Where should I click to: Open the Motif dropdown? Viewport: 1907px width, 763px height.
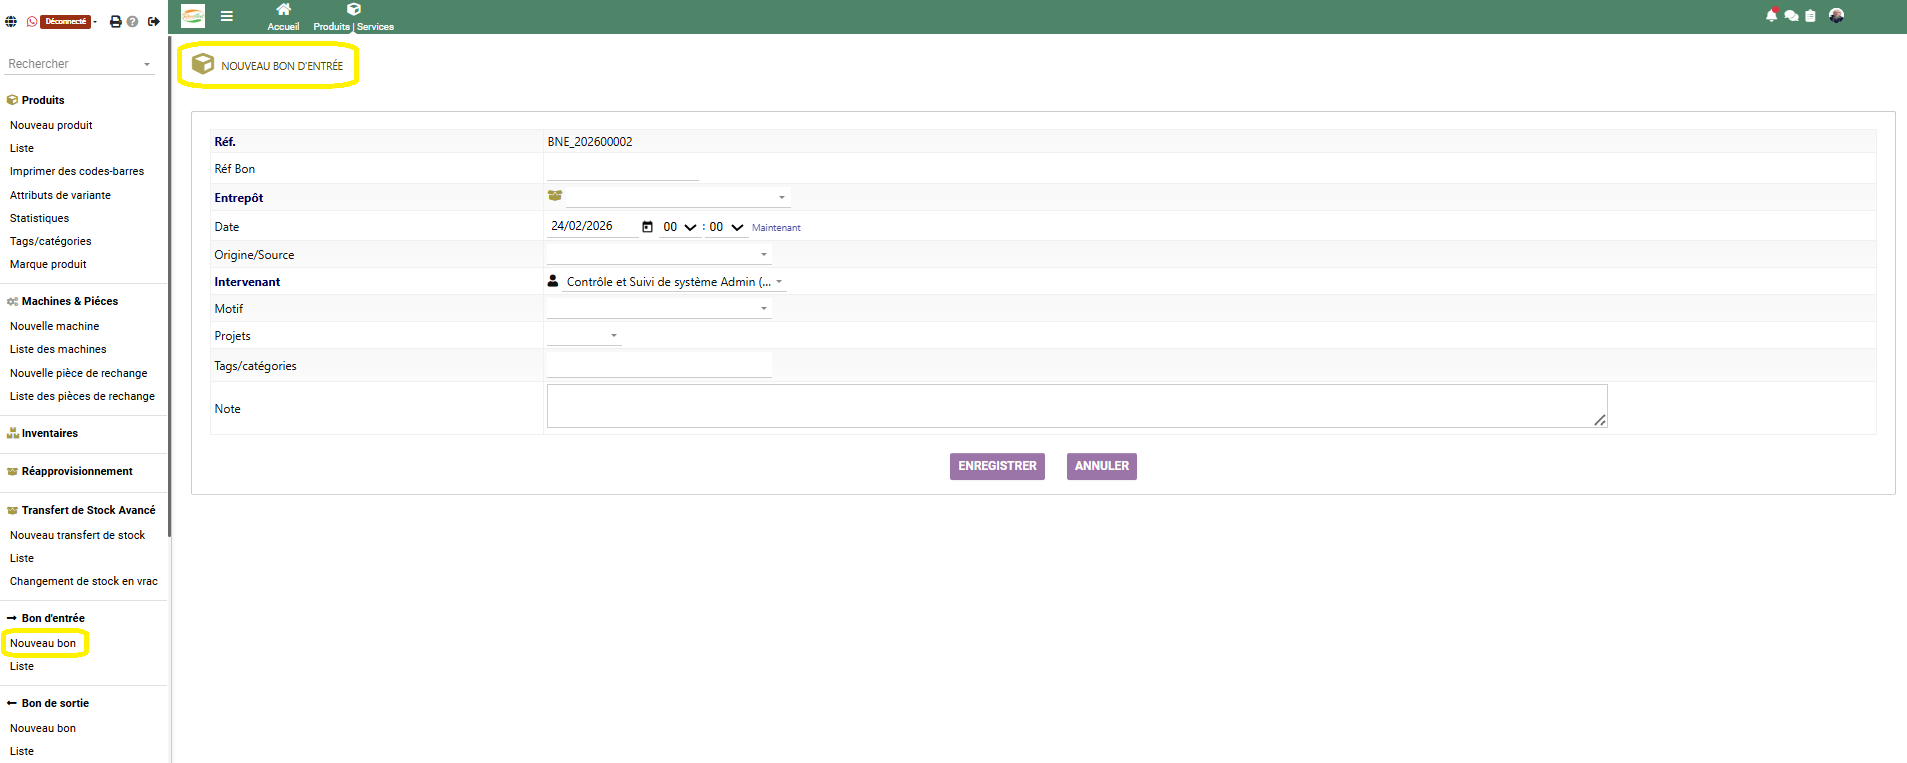pos(659,309)
